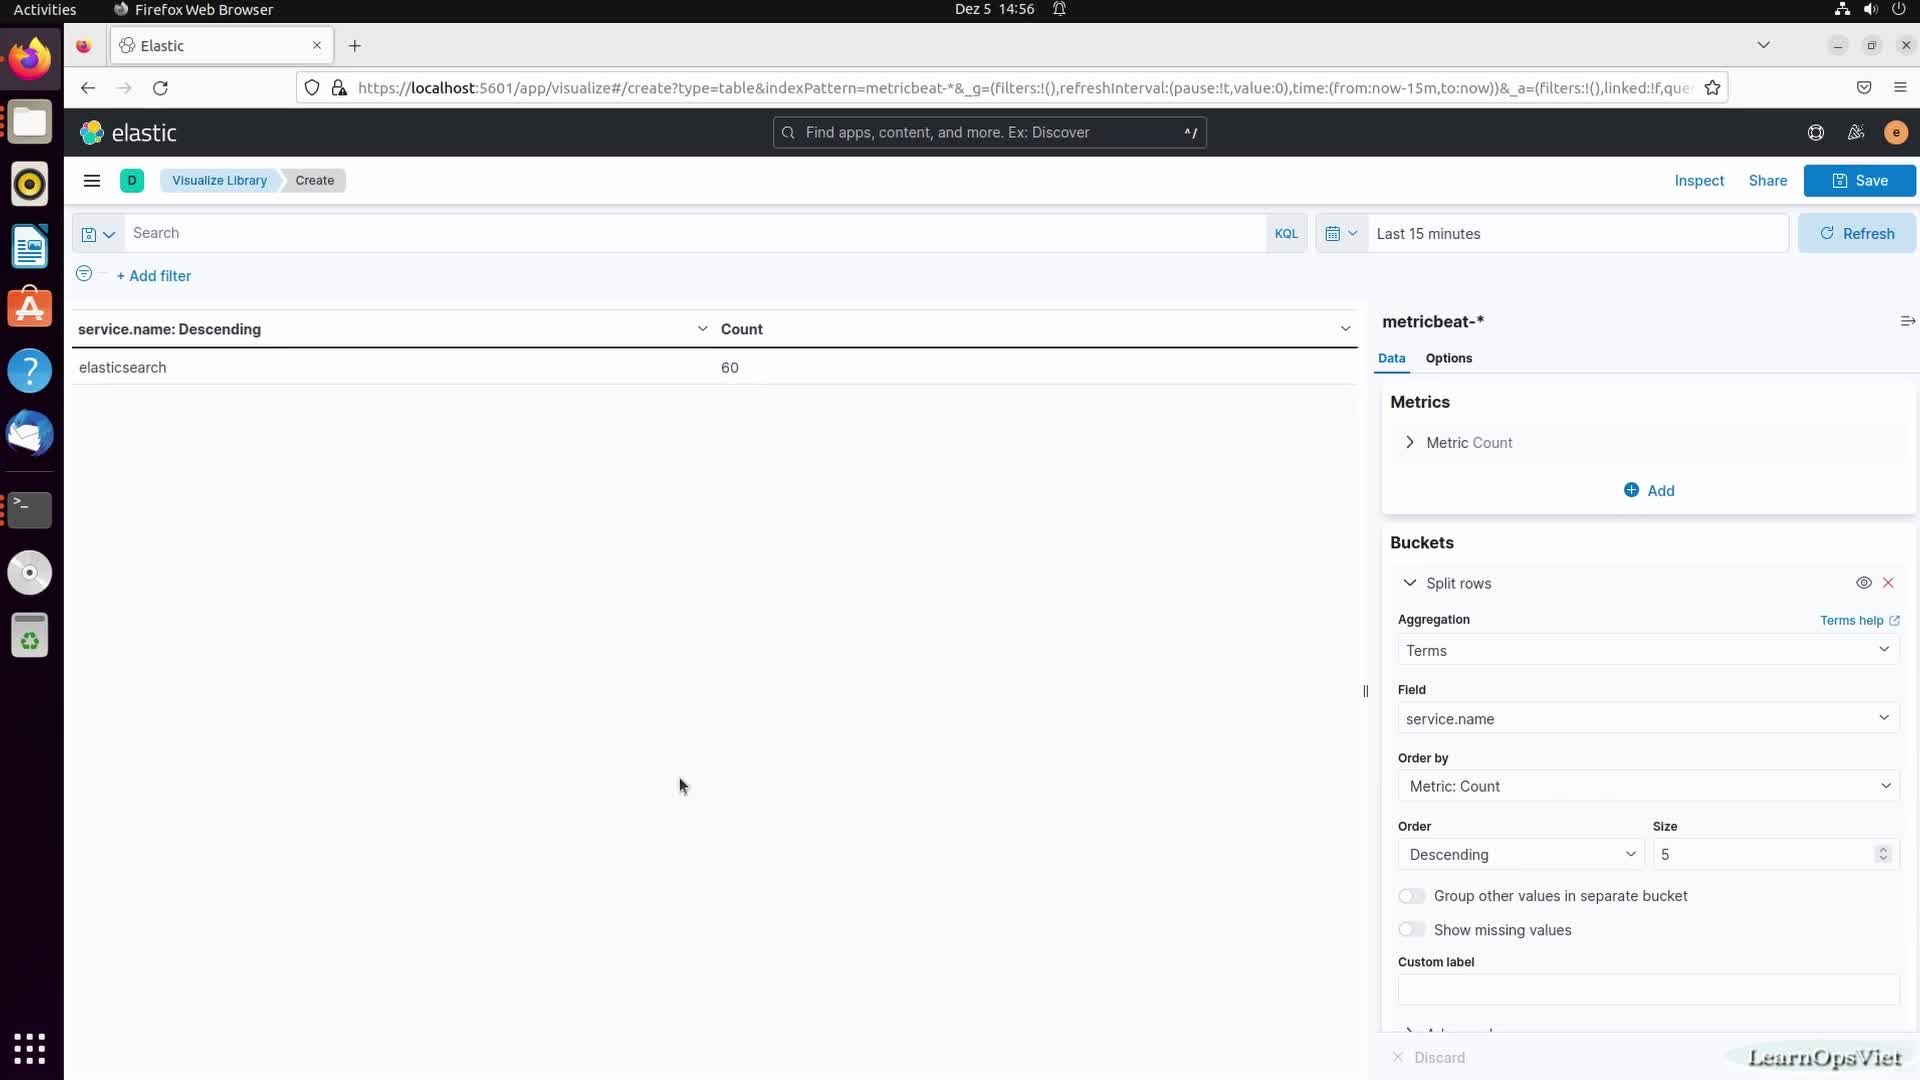Expand the Order Descending dropdown
The width and height of the screenshot is (1920, 1080).
click(x=1518, y=855)
